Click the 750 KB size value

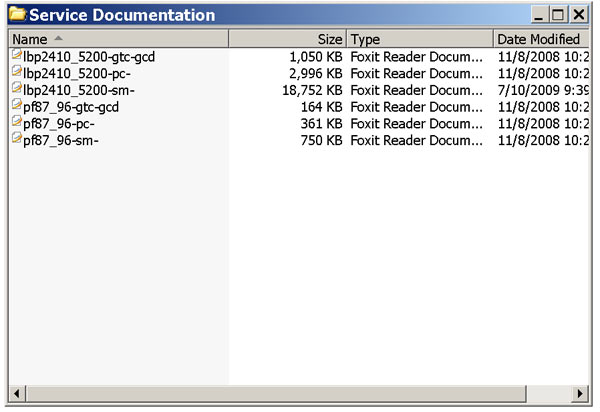tap(321, 140)
